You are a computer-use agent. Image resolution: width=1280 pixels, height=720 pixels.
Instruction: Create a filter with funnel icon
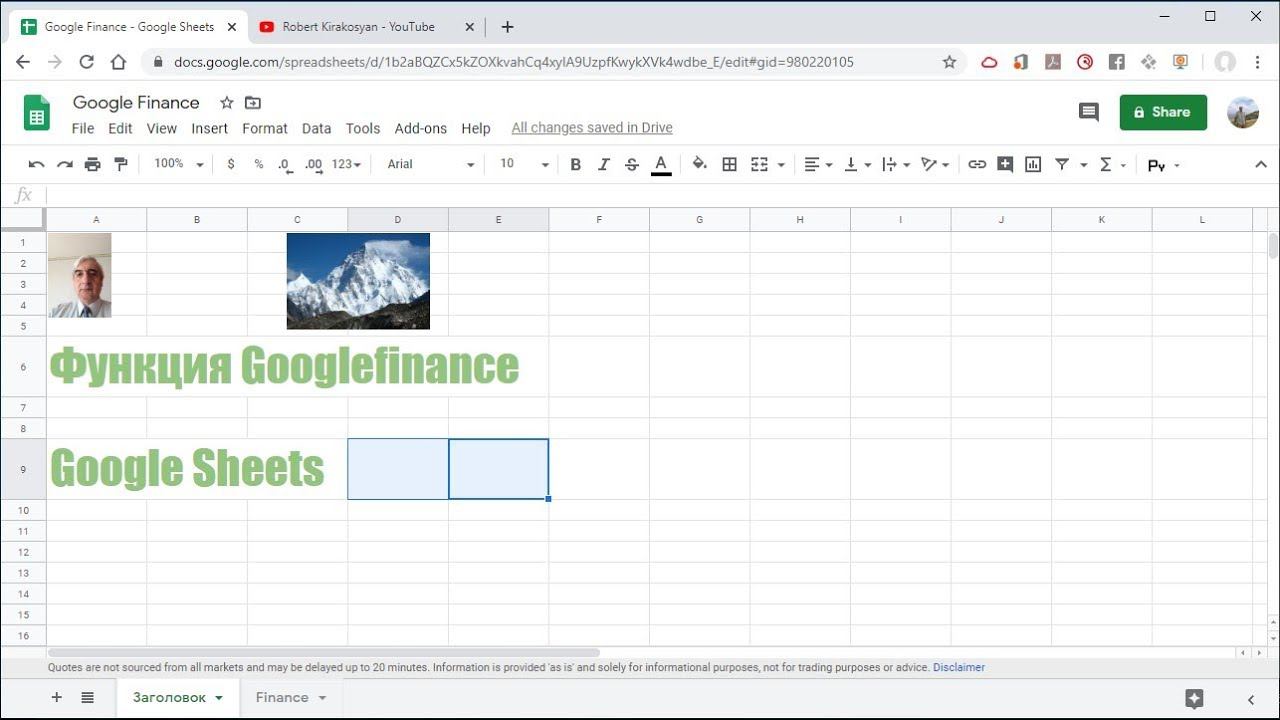point(1062,165)
